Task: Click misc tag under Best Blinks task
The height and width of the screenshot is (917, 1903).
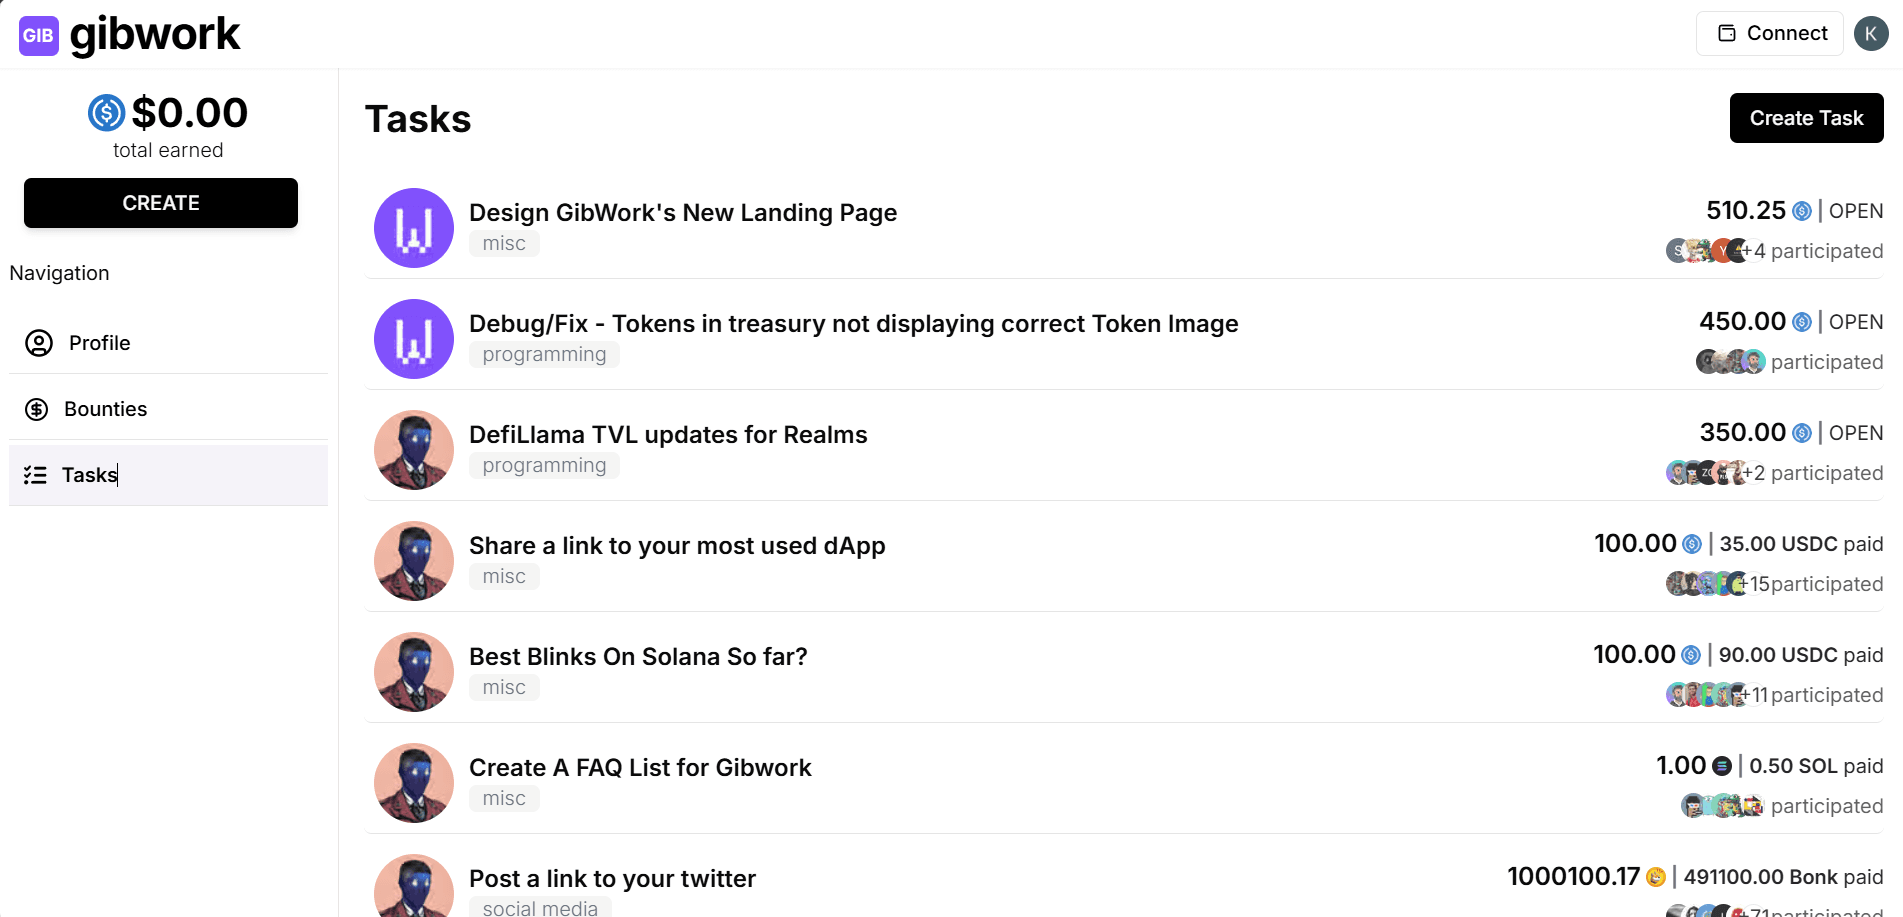Action: [x=504, y=688]
